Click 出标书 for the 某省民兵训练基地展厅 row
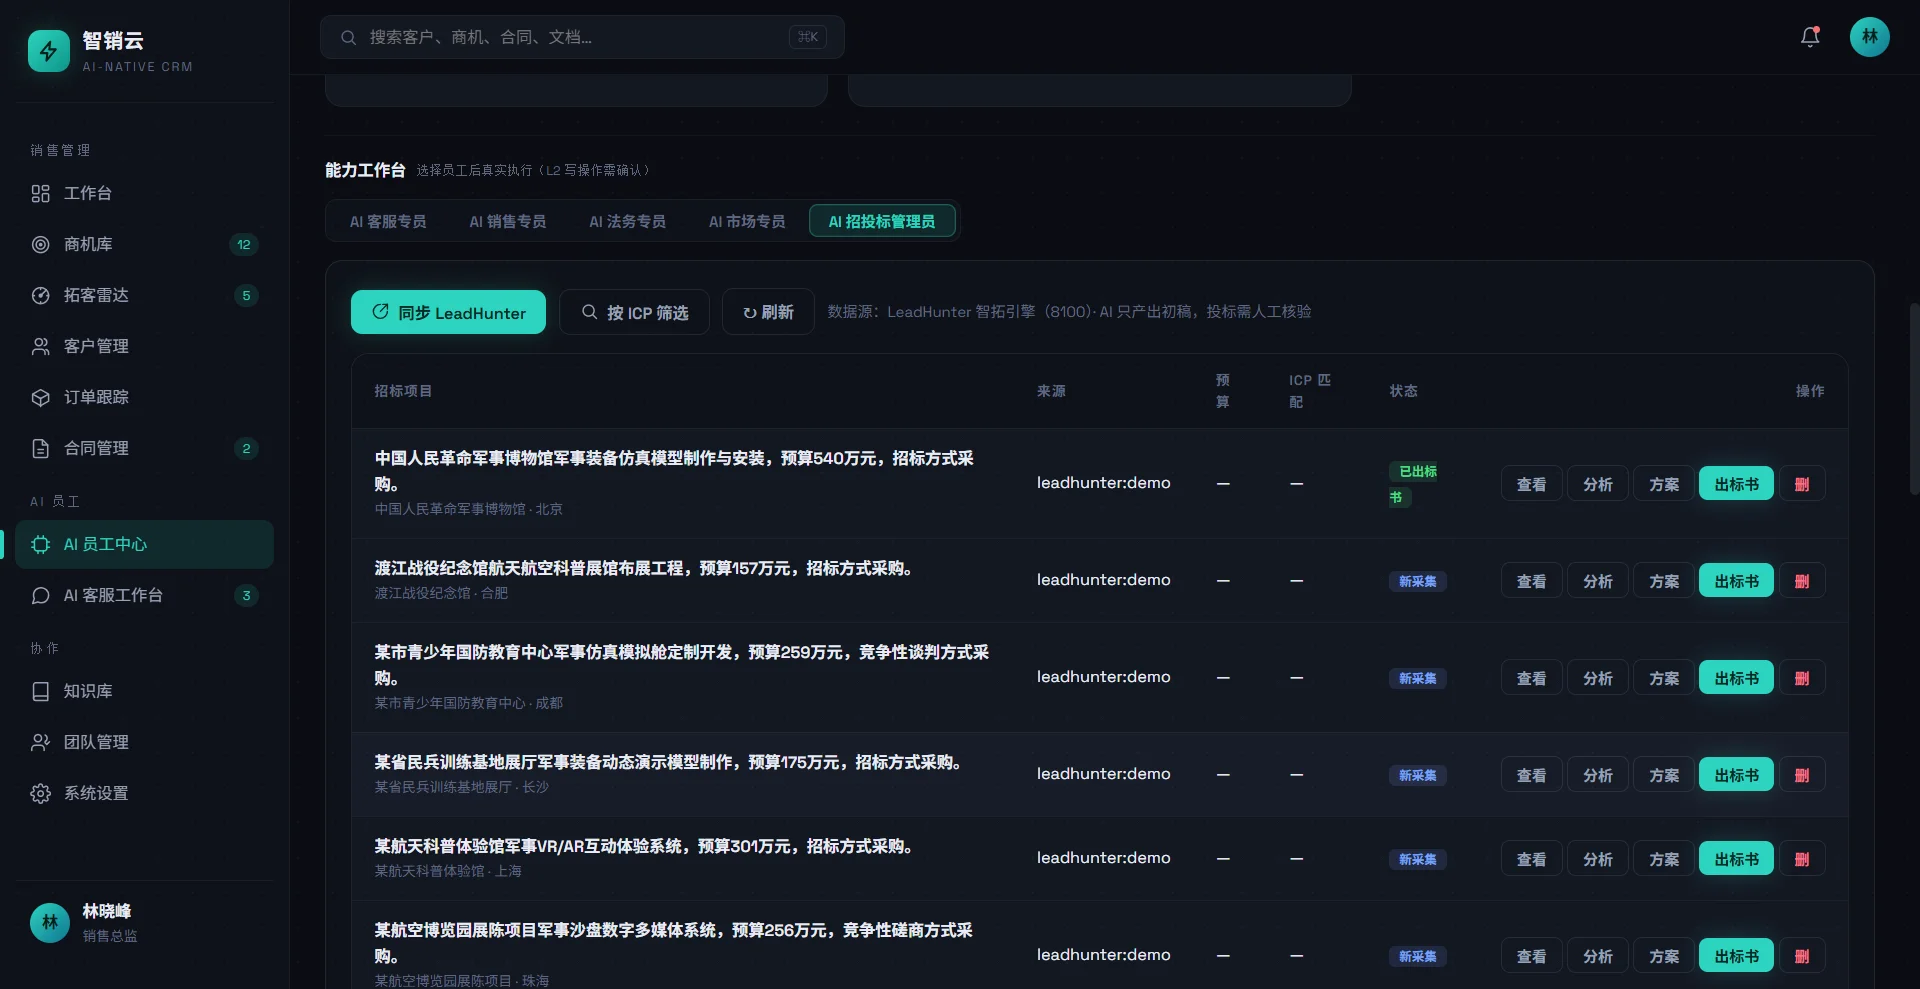The height and width of the screenshot is (989, 1920). pyautogui.click(x=1736, y=775)
